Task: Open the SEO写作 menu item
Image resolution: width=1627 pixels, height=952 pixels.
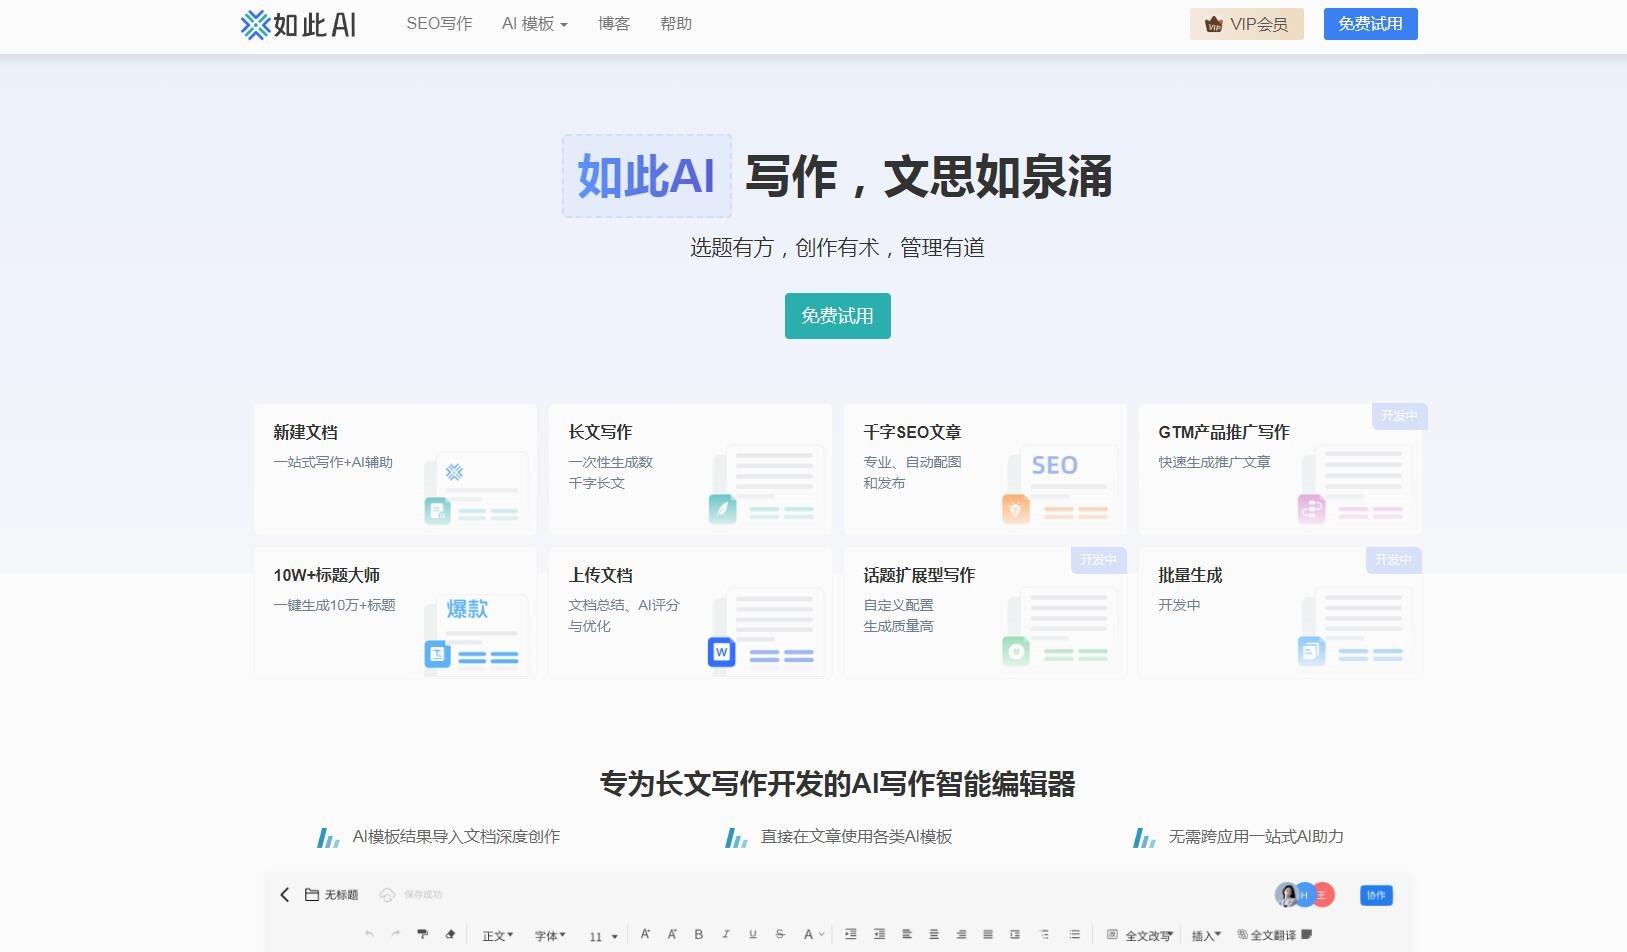Action: (x=439, y=23)
